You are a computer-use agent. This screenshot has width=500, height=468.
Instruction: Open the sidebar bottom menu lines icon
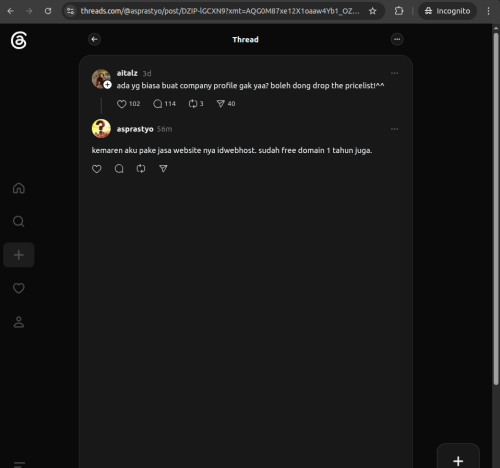point(19,464)
